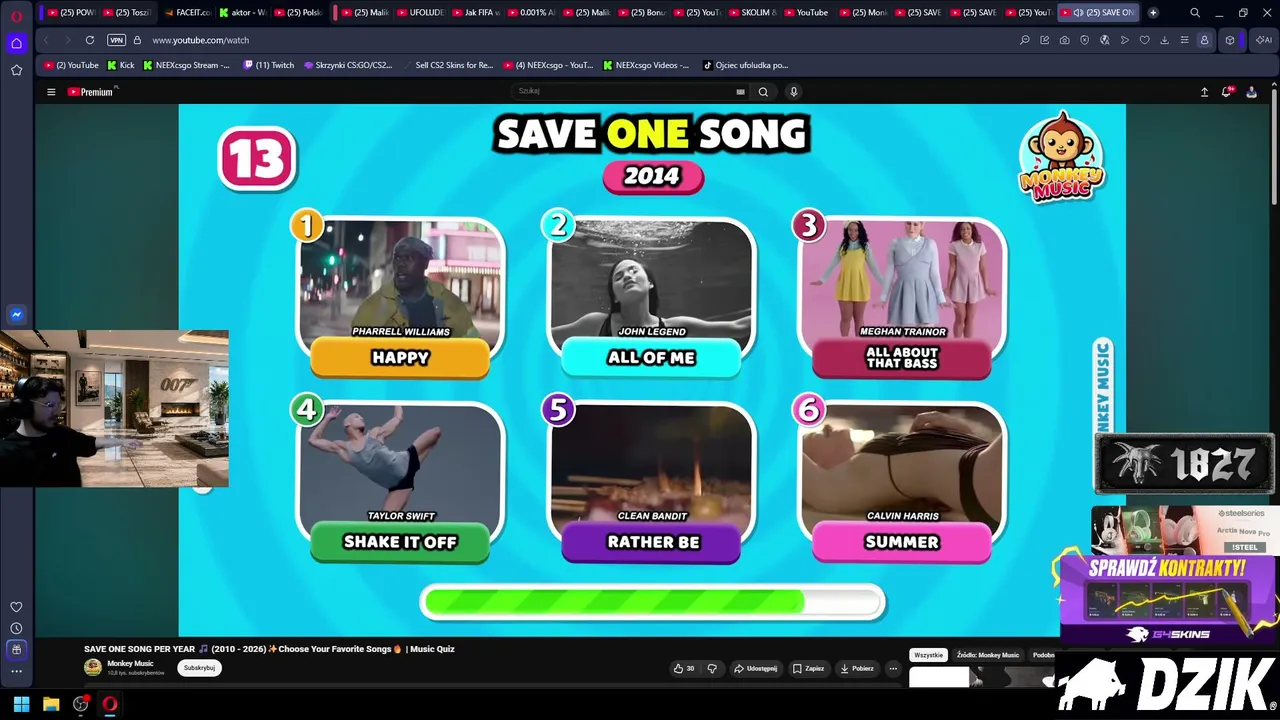Switch to the SKOLIM tab
This screenshot has width=1280, height=720.
point(752,13)
